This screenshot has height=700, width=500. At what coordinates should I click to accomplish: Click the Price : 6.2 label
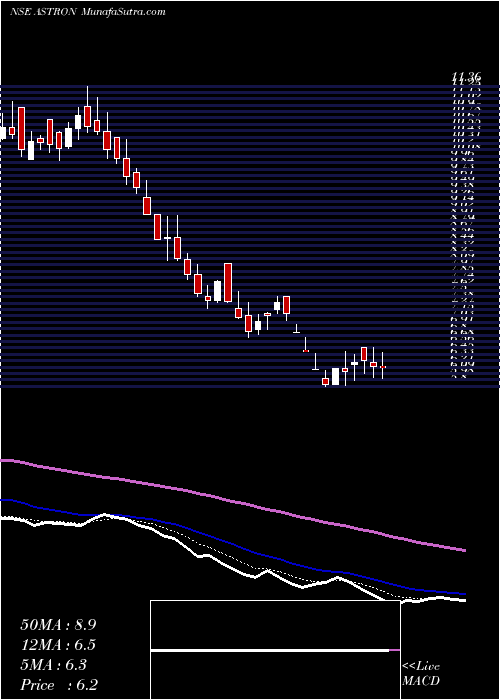pos(59,685)
